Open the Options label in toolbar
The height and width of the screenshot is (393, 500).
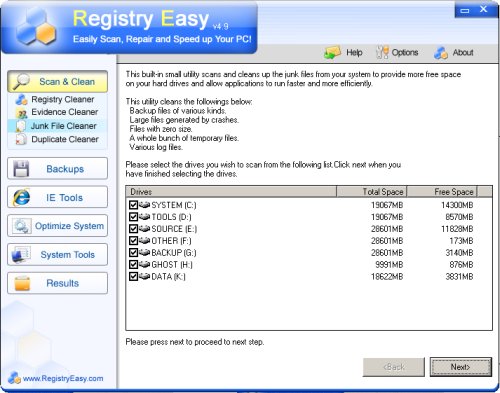coord(405,52)
